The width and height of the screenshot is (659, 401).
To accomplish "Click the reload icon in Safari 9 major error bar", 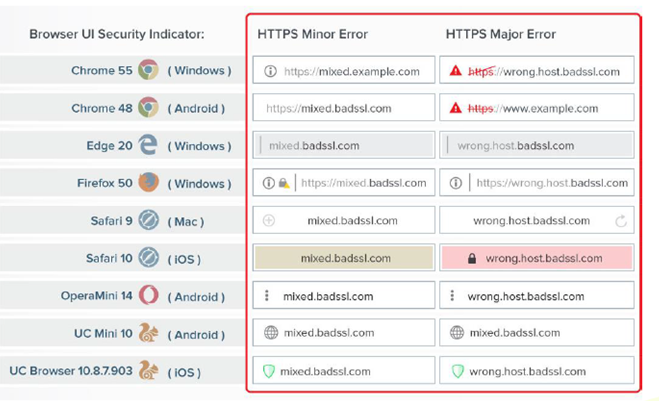I will [620, 221].
